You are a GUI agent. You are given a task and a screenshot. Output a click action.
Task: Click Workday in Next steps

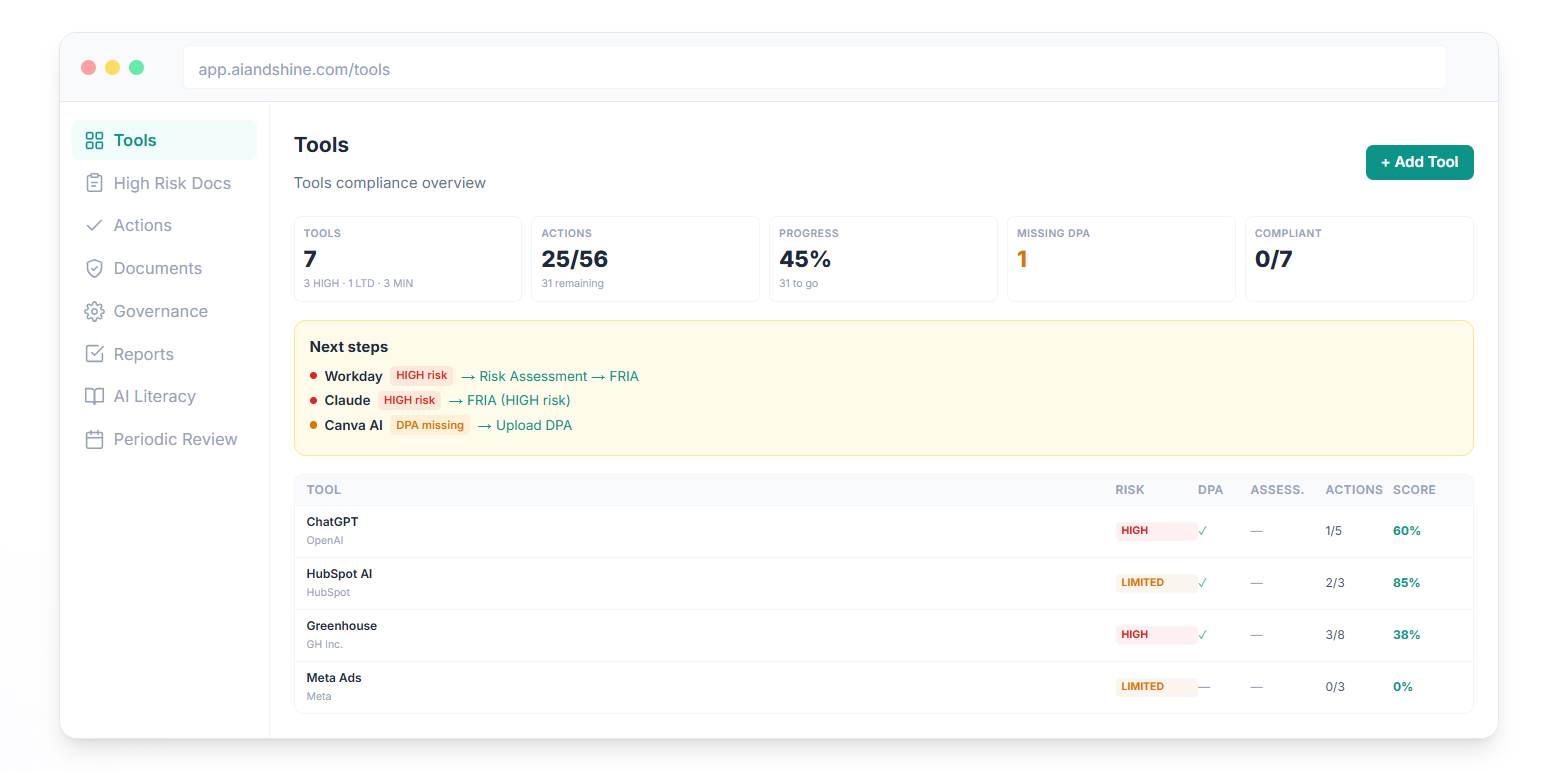(353, 376)
